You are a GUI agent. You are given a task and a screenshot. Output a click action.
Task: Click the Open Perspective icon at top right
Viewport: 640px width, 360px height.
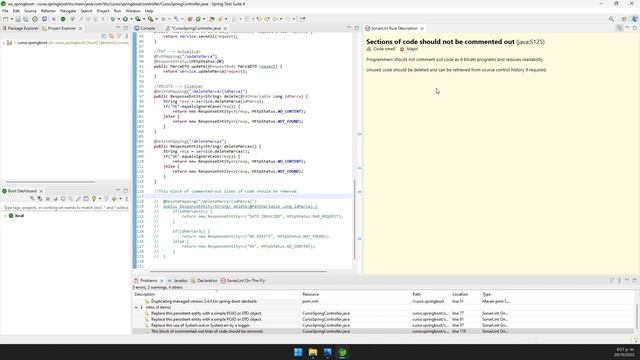pos(624,19)
